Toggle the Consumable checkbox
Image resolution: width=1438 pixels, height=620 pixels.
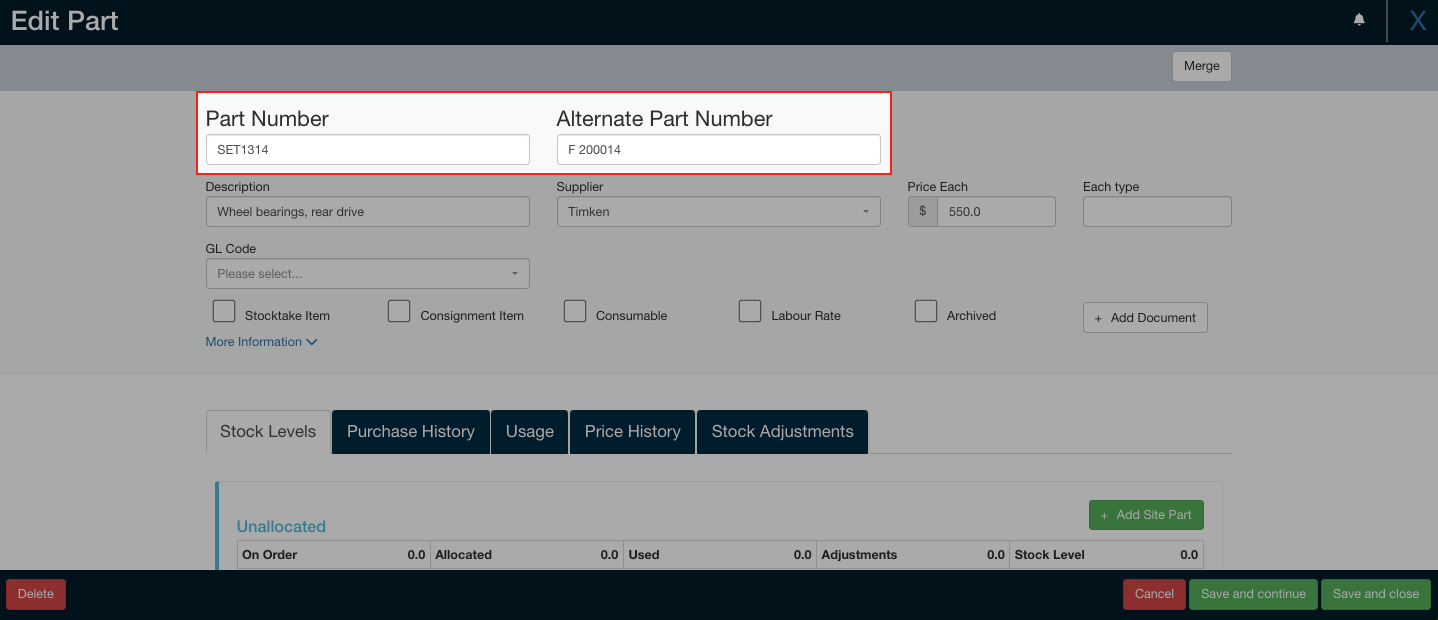tap(575, 311)
